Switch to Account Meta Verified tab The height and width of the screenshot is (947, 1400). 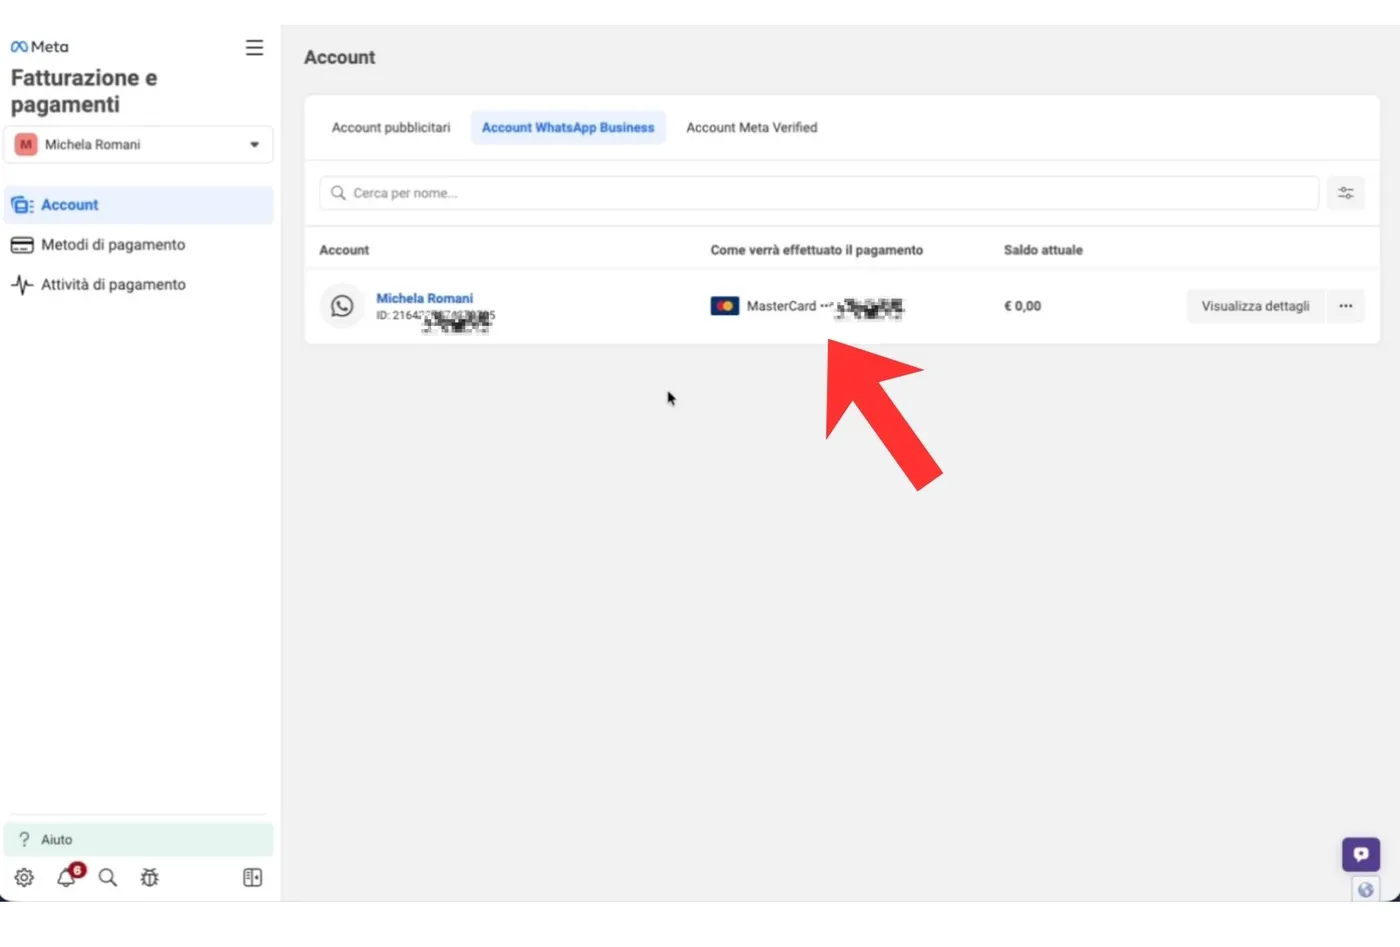752,127
